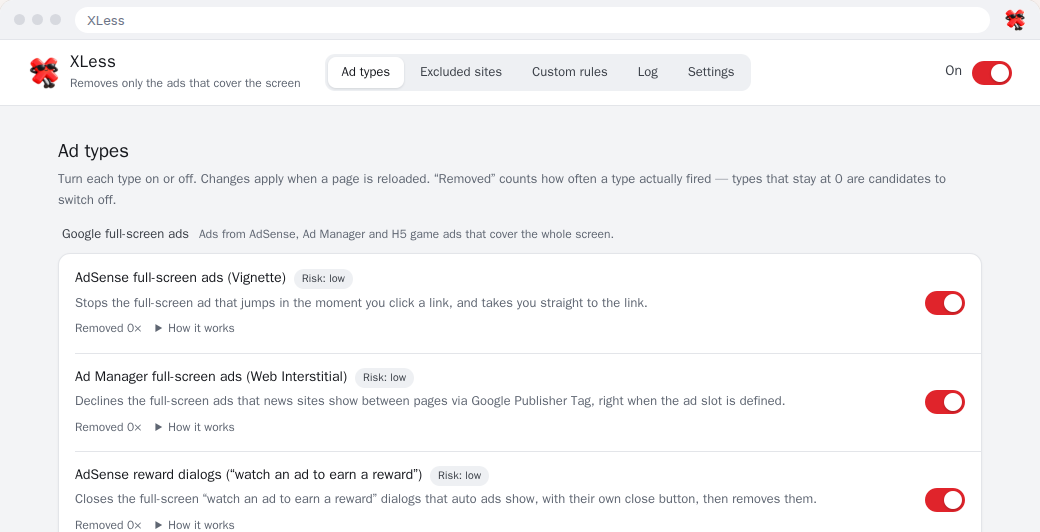The height and width of the screenshot is (532, 1040).
Task: Click the XLess logo beside the app title
Action: tap(44, 72)
